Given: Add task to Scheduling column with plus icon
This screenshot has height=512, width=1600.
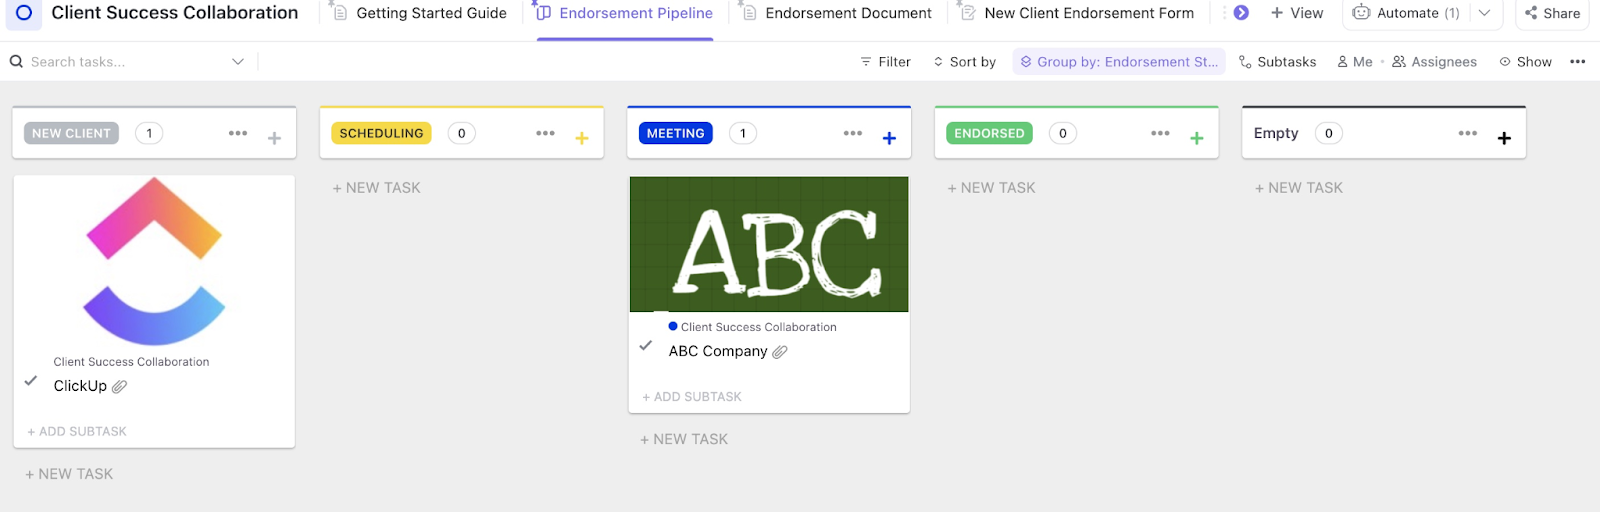Looking at the screenshot, I should coord(582,138).
